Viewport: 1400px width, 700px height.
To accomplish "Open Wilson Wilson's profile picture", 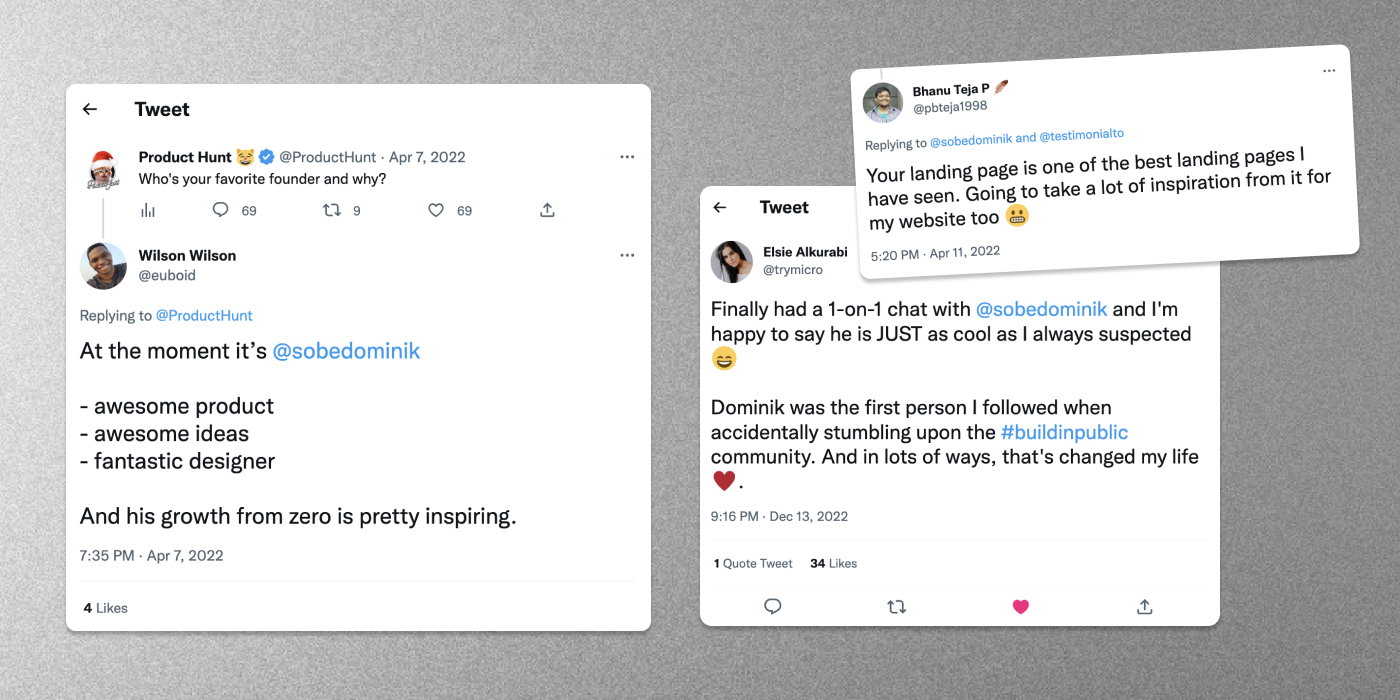I will [x=103, y=266].
